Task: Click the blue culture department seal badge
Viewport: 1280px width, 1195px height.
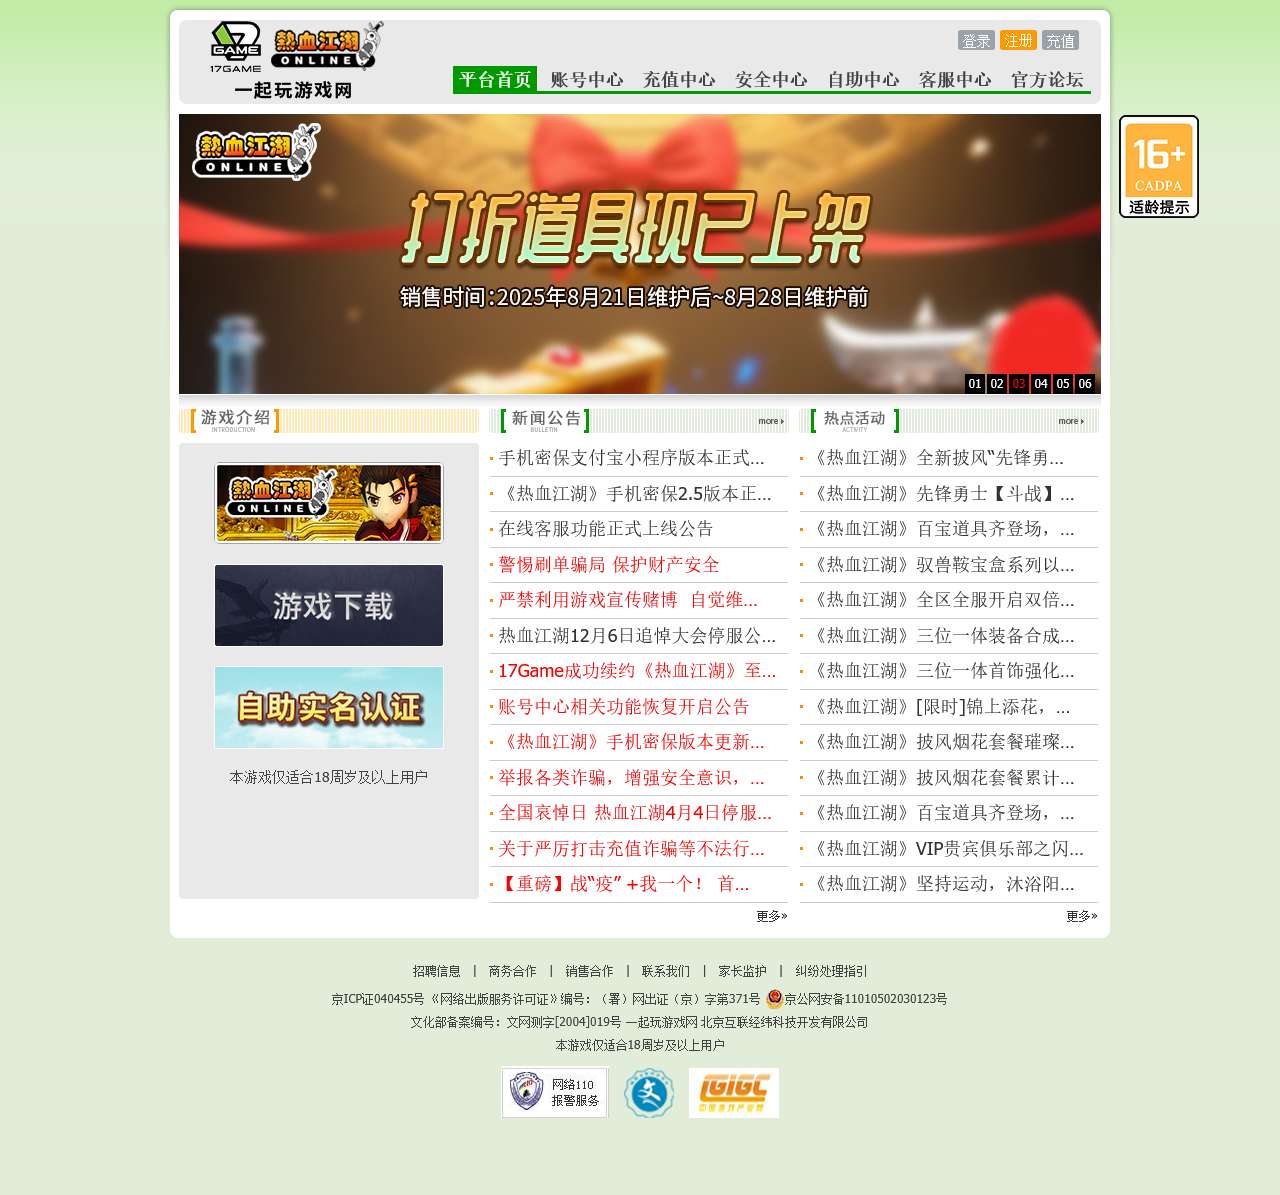Action: click(648, 1092)
